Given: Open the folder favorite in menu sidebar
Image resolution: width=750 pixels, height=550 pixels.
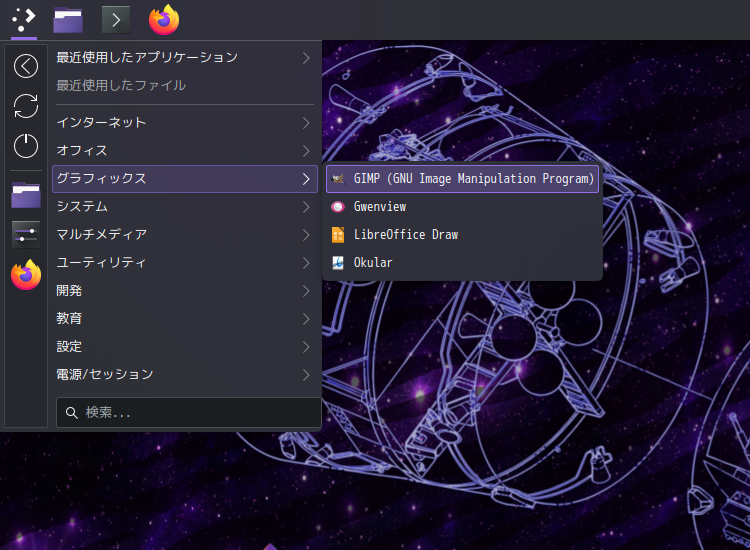Looking at the screenshot, I should (x=26, y=195).
